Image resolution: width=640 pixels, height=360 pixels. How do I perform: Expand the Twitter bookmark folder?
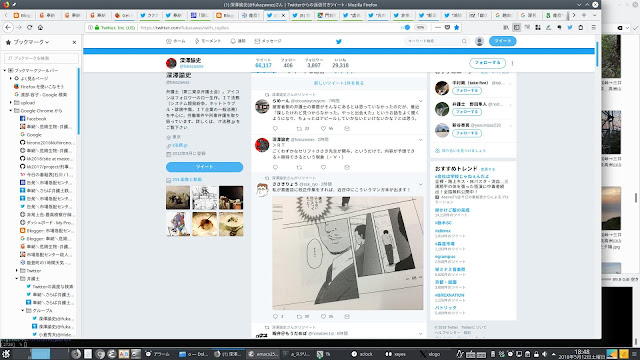pos(17,271)
